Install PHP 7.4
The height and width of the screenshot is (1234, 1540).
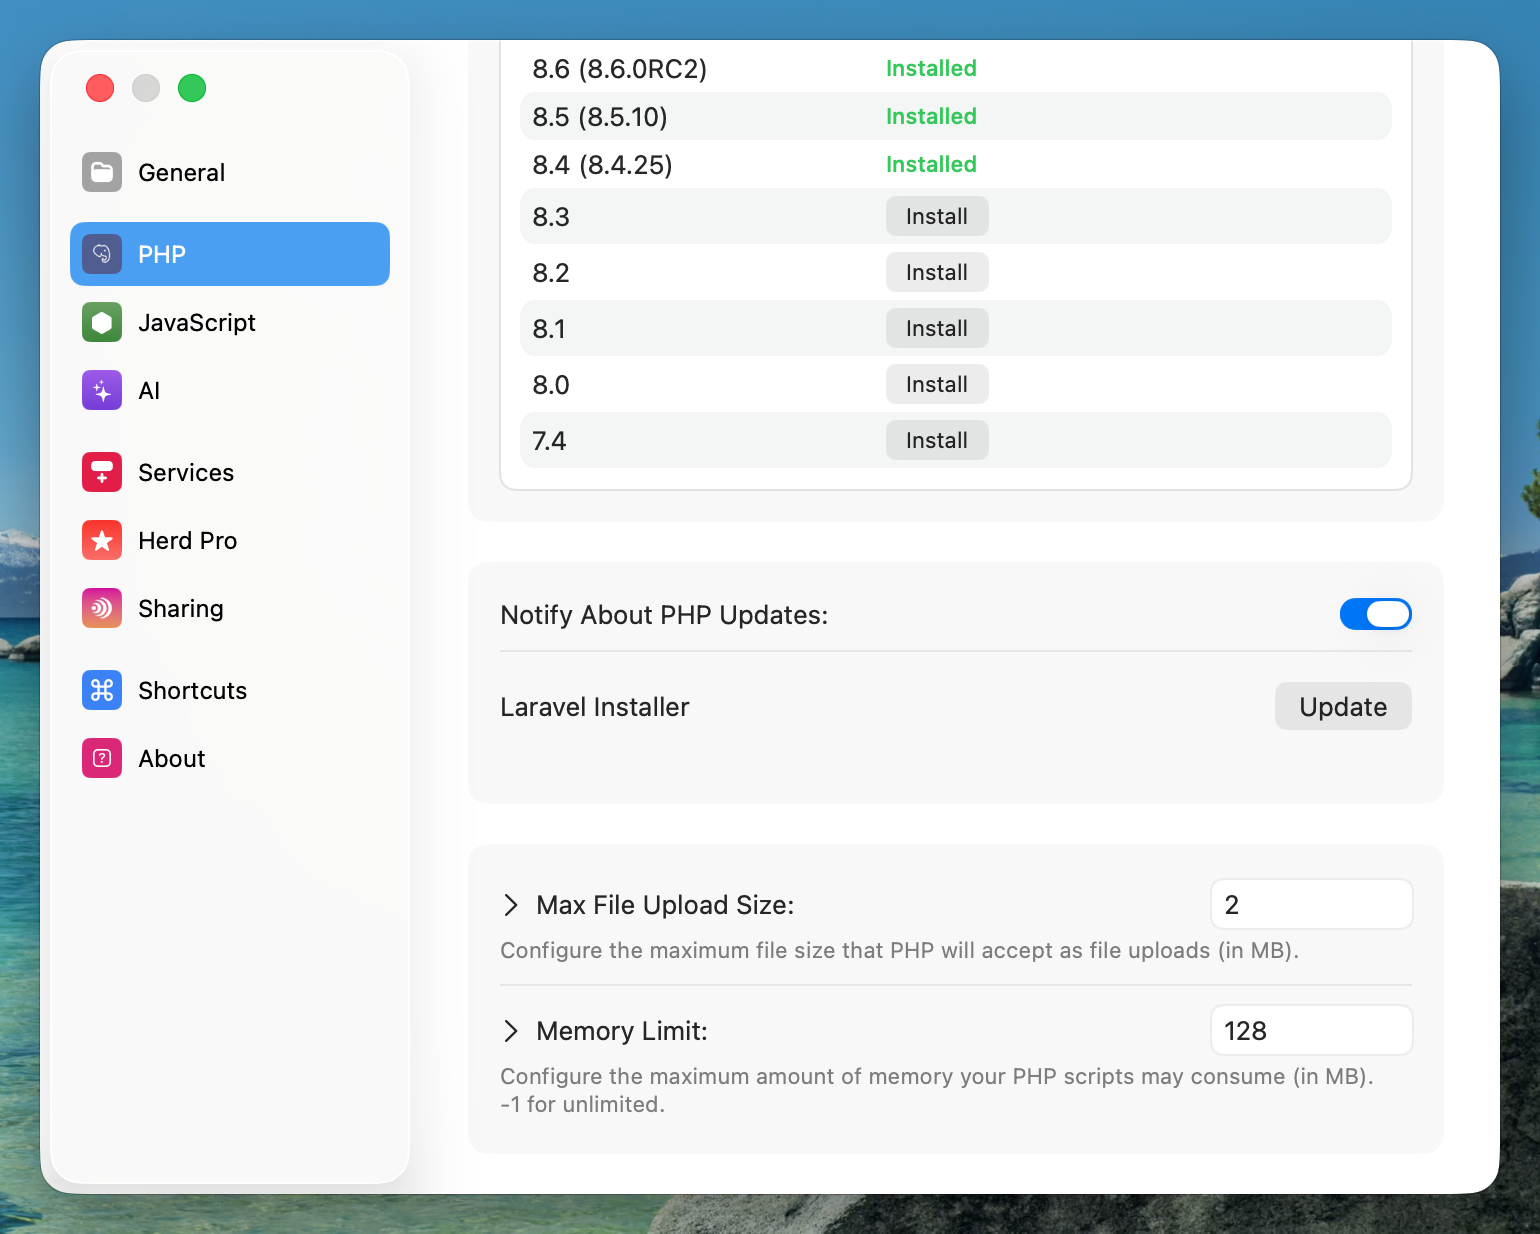coord(937,440)
